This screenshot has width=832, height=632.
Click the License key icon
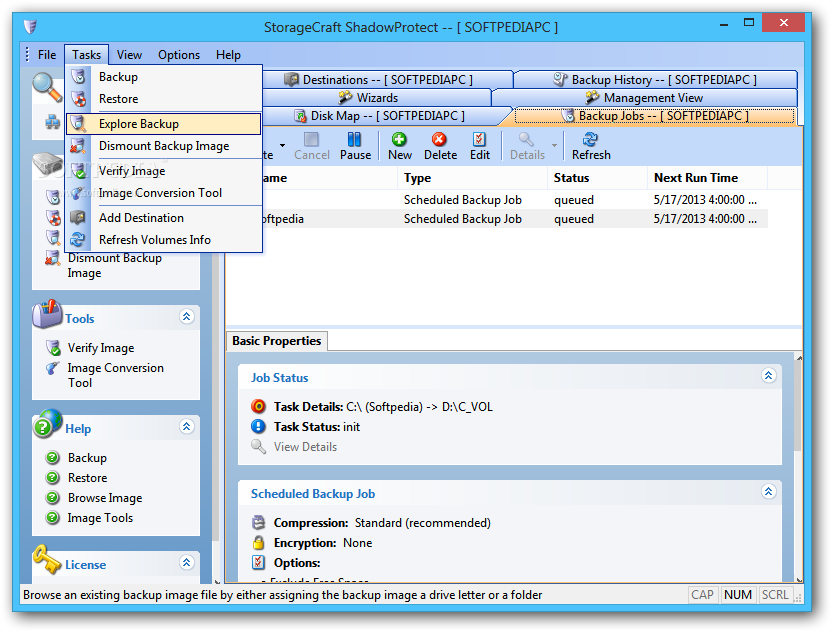(x=46, y=559)
